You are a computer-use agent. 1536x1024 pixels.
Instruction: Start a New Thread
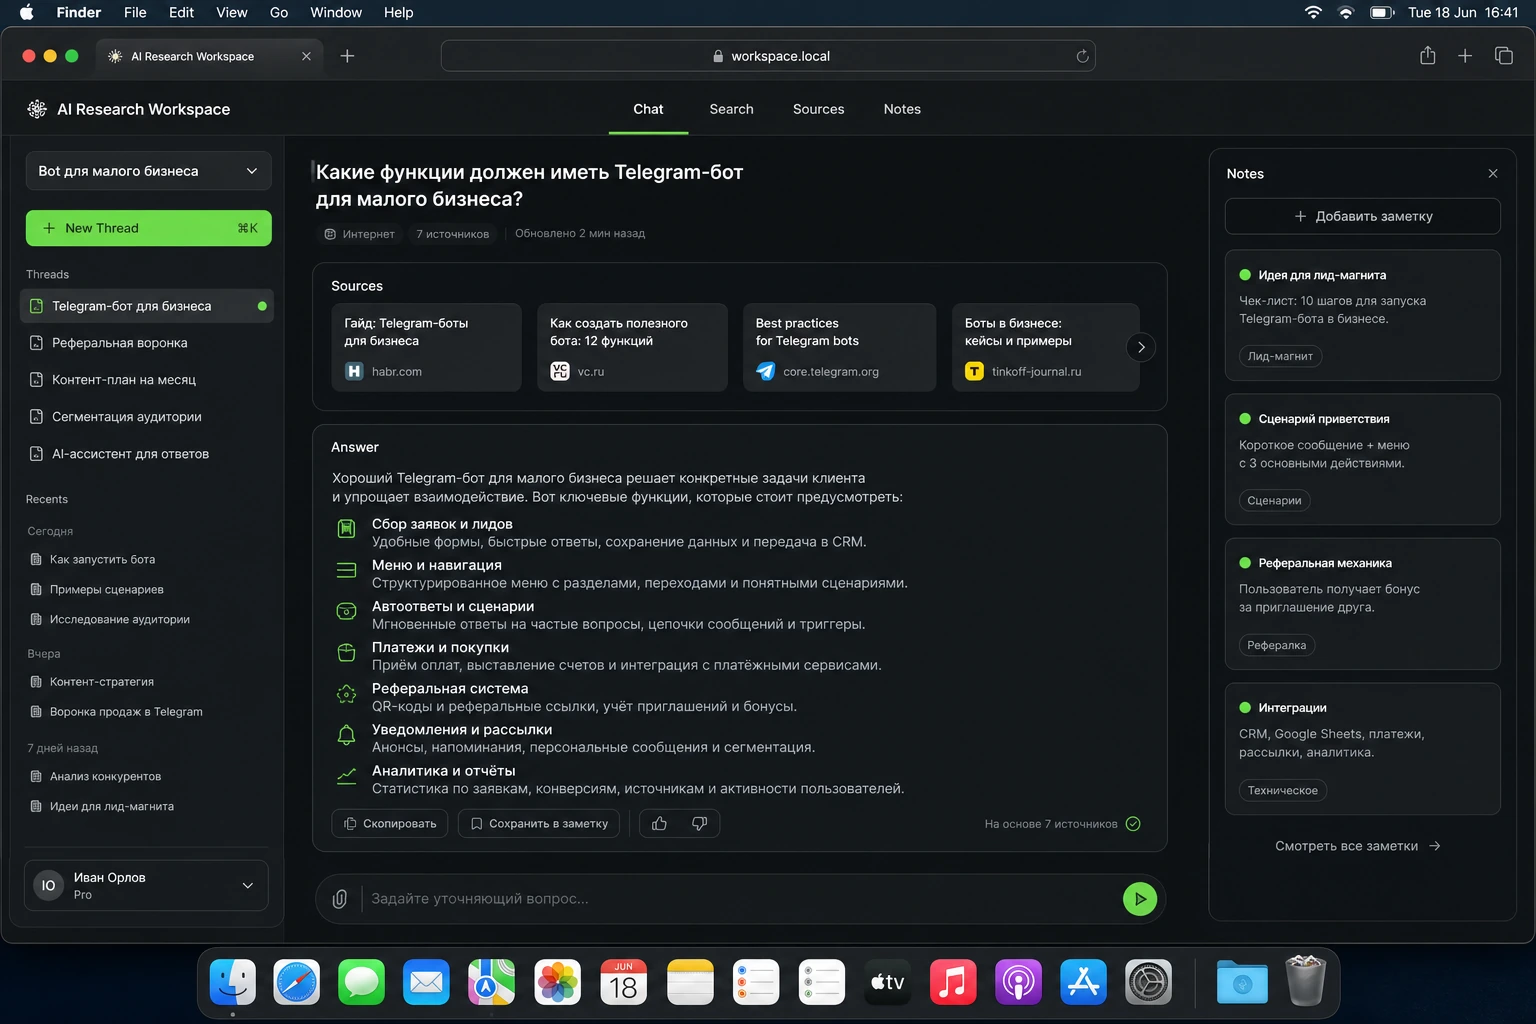[148, 228]
